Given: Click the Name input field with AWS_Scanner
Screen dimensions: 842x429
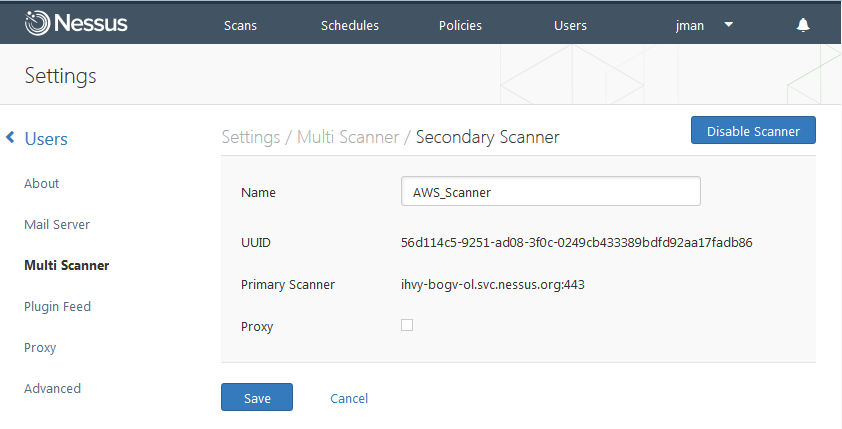Looking at the screenshot, I should click(550, 191).
